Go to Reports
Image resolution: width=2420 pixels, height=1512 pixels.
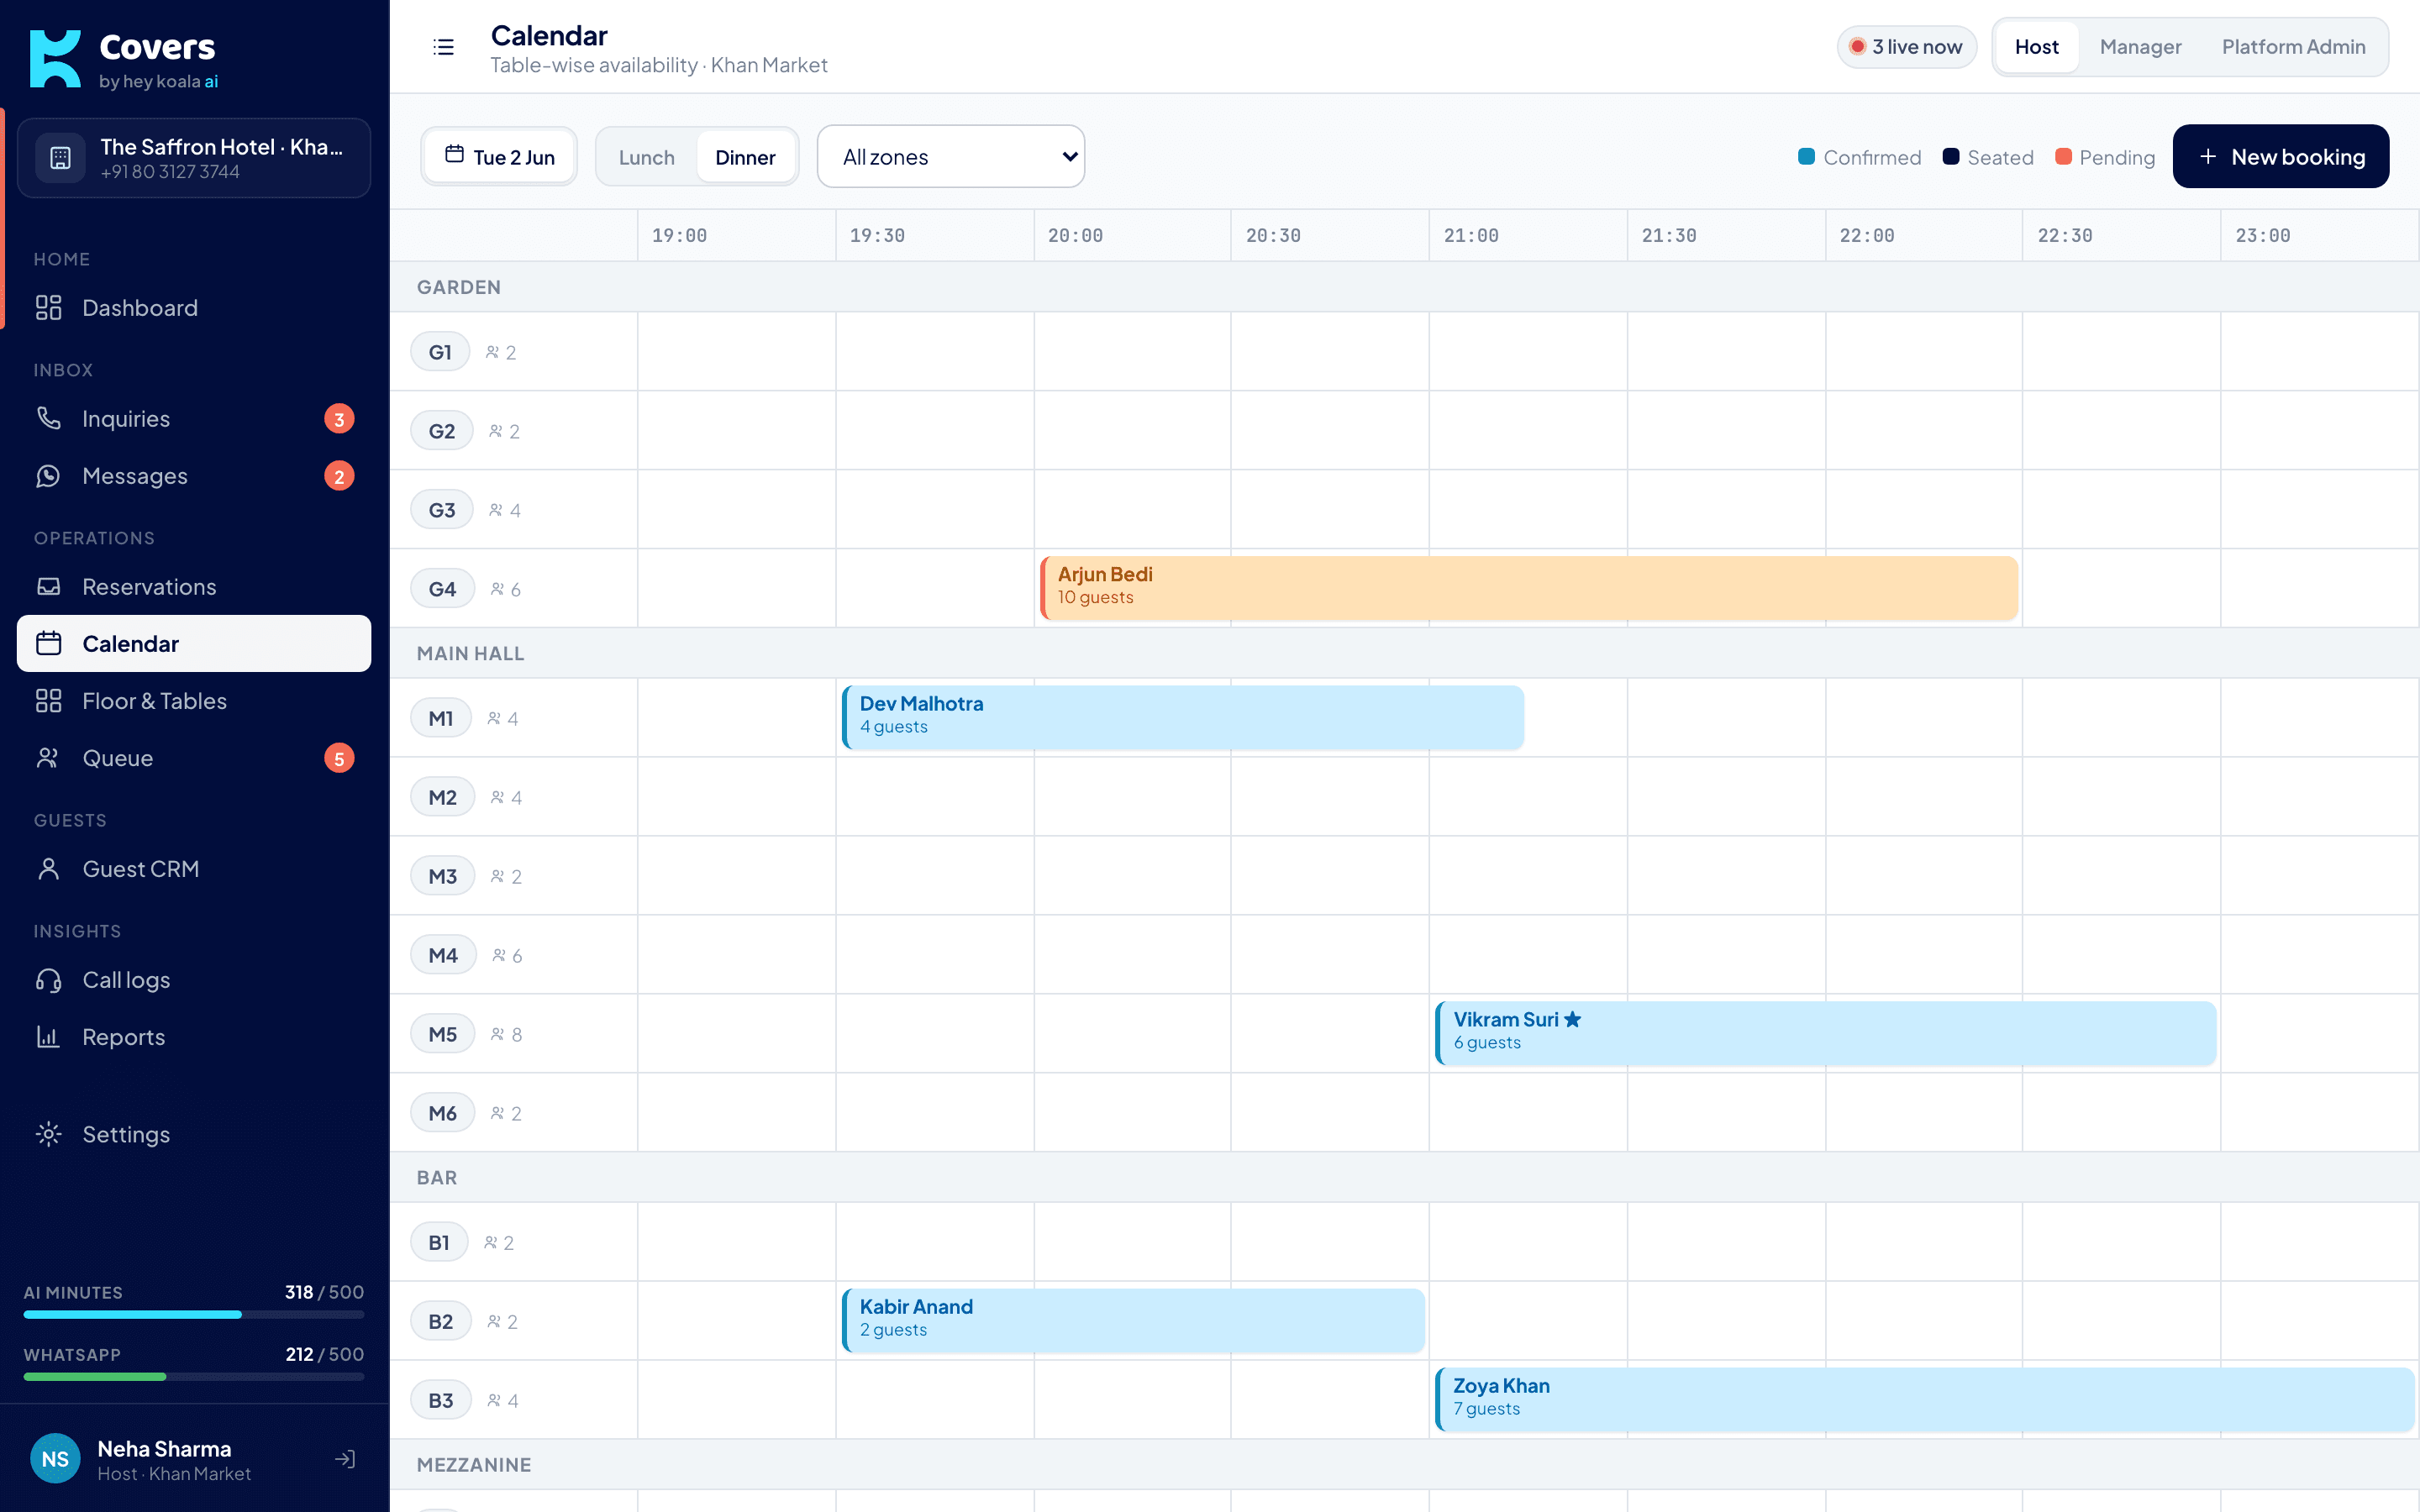click(x=194, y=1037)
